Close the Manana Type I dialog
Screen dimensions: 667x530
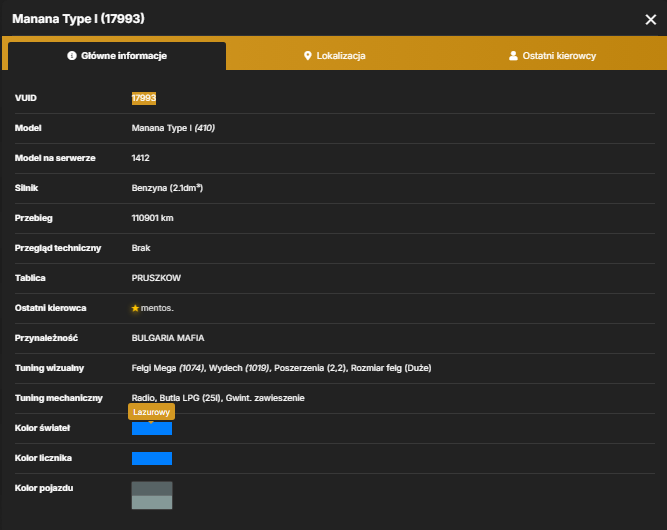coord(650,20)
